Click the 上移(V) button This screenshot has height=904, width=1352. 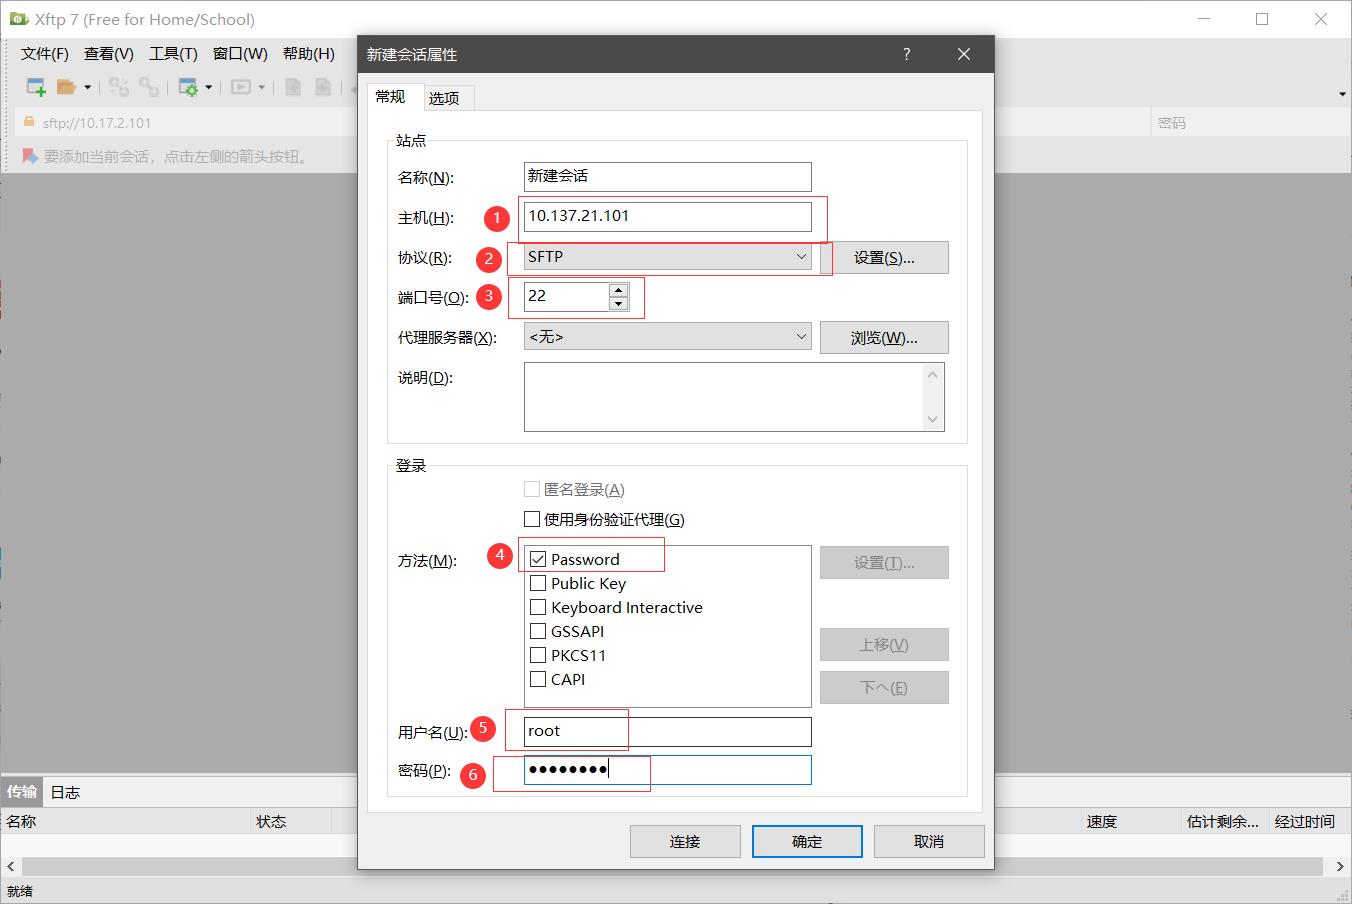tap(884, 645)
